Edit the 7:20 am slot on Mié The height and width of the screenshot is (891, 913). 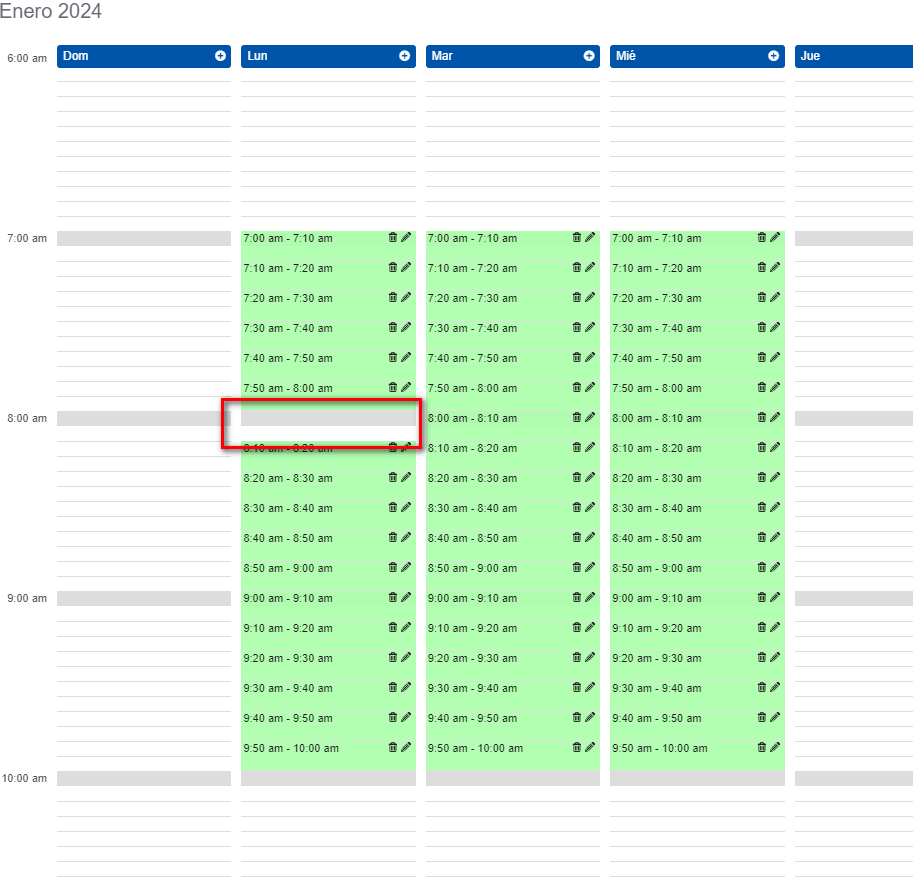pyautogui.click(x=774, y=297)
